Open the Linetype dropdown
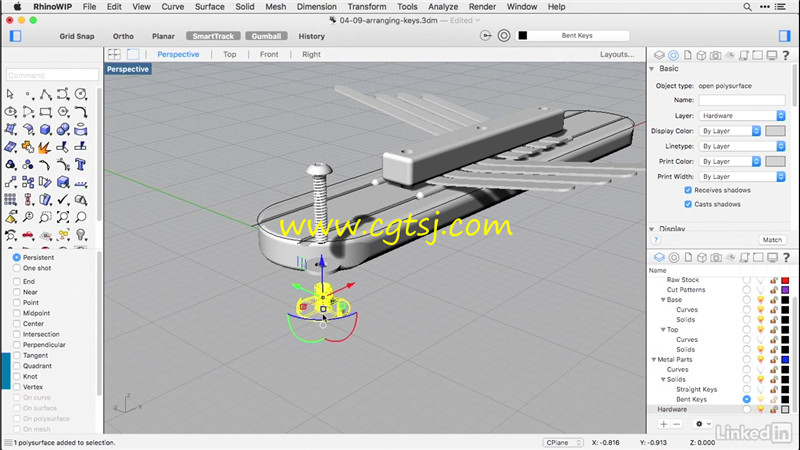The height and width of the screenshot is (450, 800). point(742,146)
